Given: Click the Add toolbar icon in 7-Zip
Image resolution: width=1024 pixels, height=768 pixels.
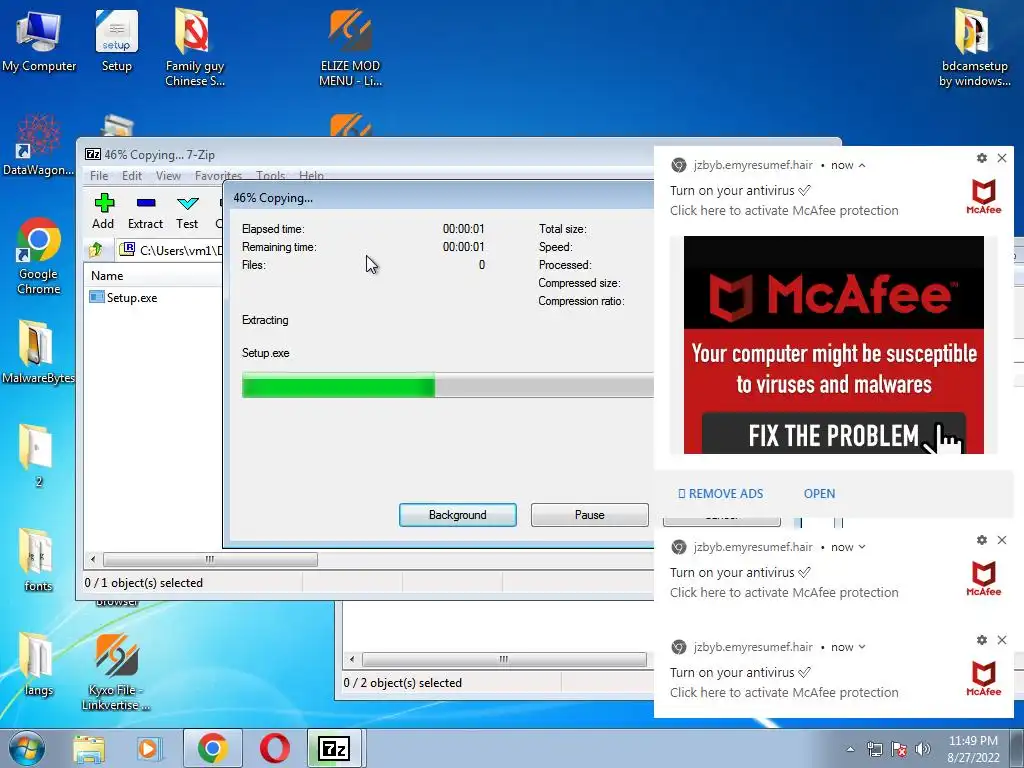Looking at the screenshot, I should (x=103, y=211).
